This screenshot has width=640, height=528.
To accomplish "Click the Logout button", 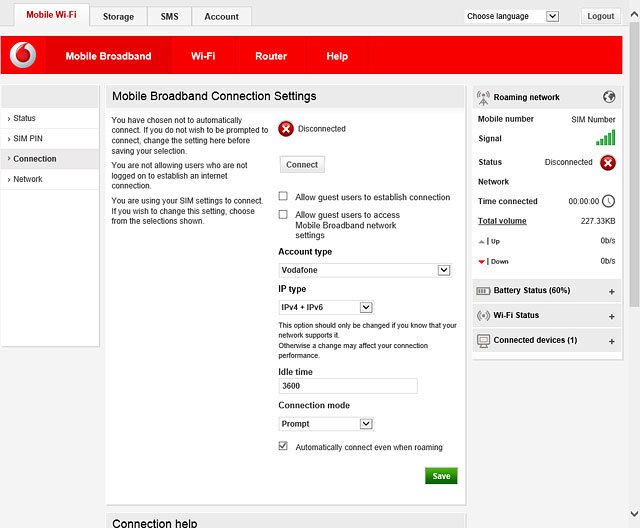I will click(600, 16).
